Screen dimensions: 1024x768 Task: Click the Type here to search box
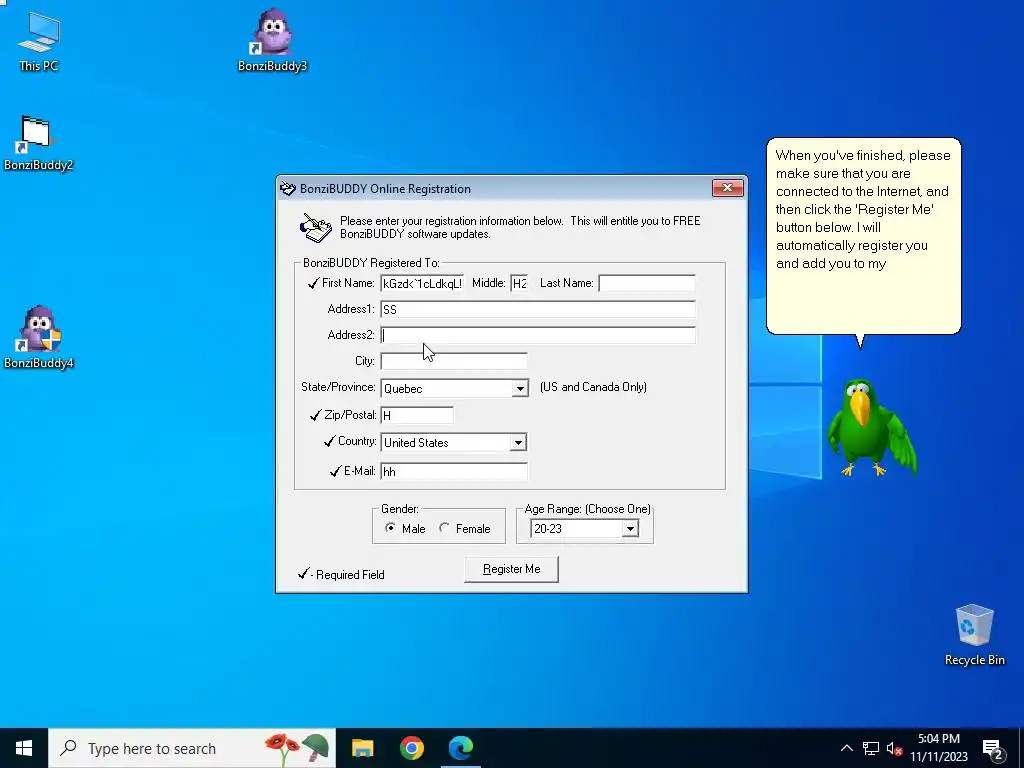(x=192, y=748)
